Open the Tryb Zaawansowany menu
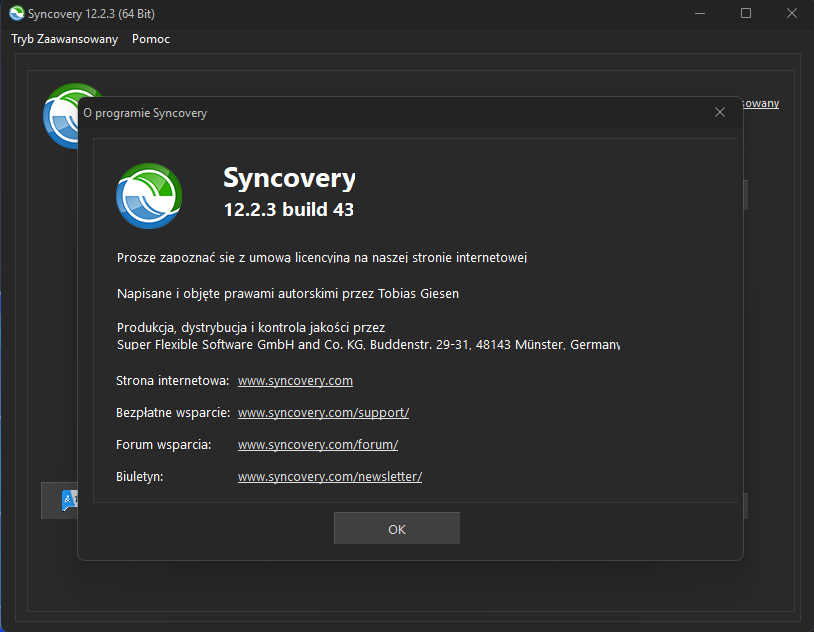Viewport: 814px width, 632px height. 64,39
